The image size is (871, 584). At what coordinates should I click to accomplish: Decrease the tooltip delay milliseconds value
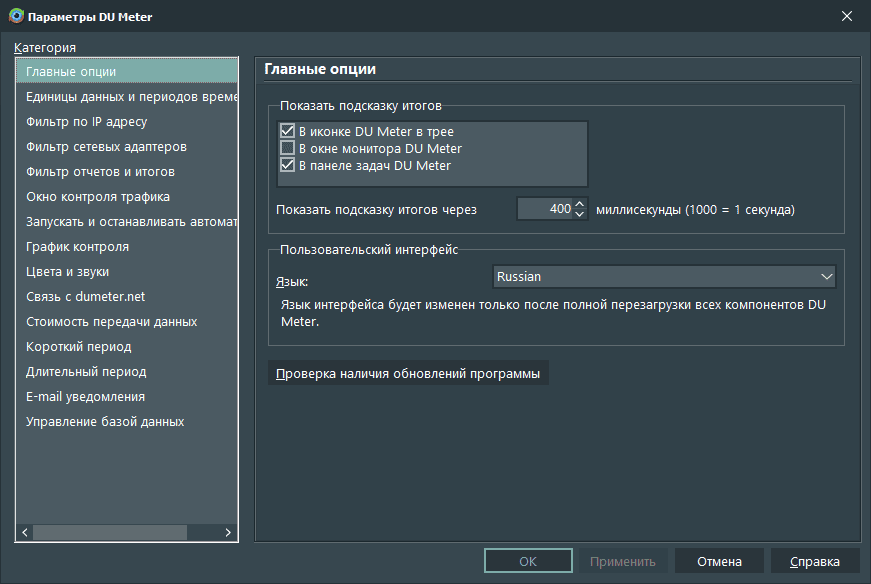point(579,215)
